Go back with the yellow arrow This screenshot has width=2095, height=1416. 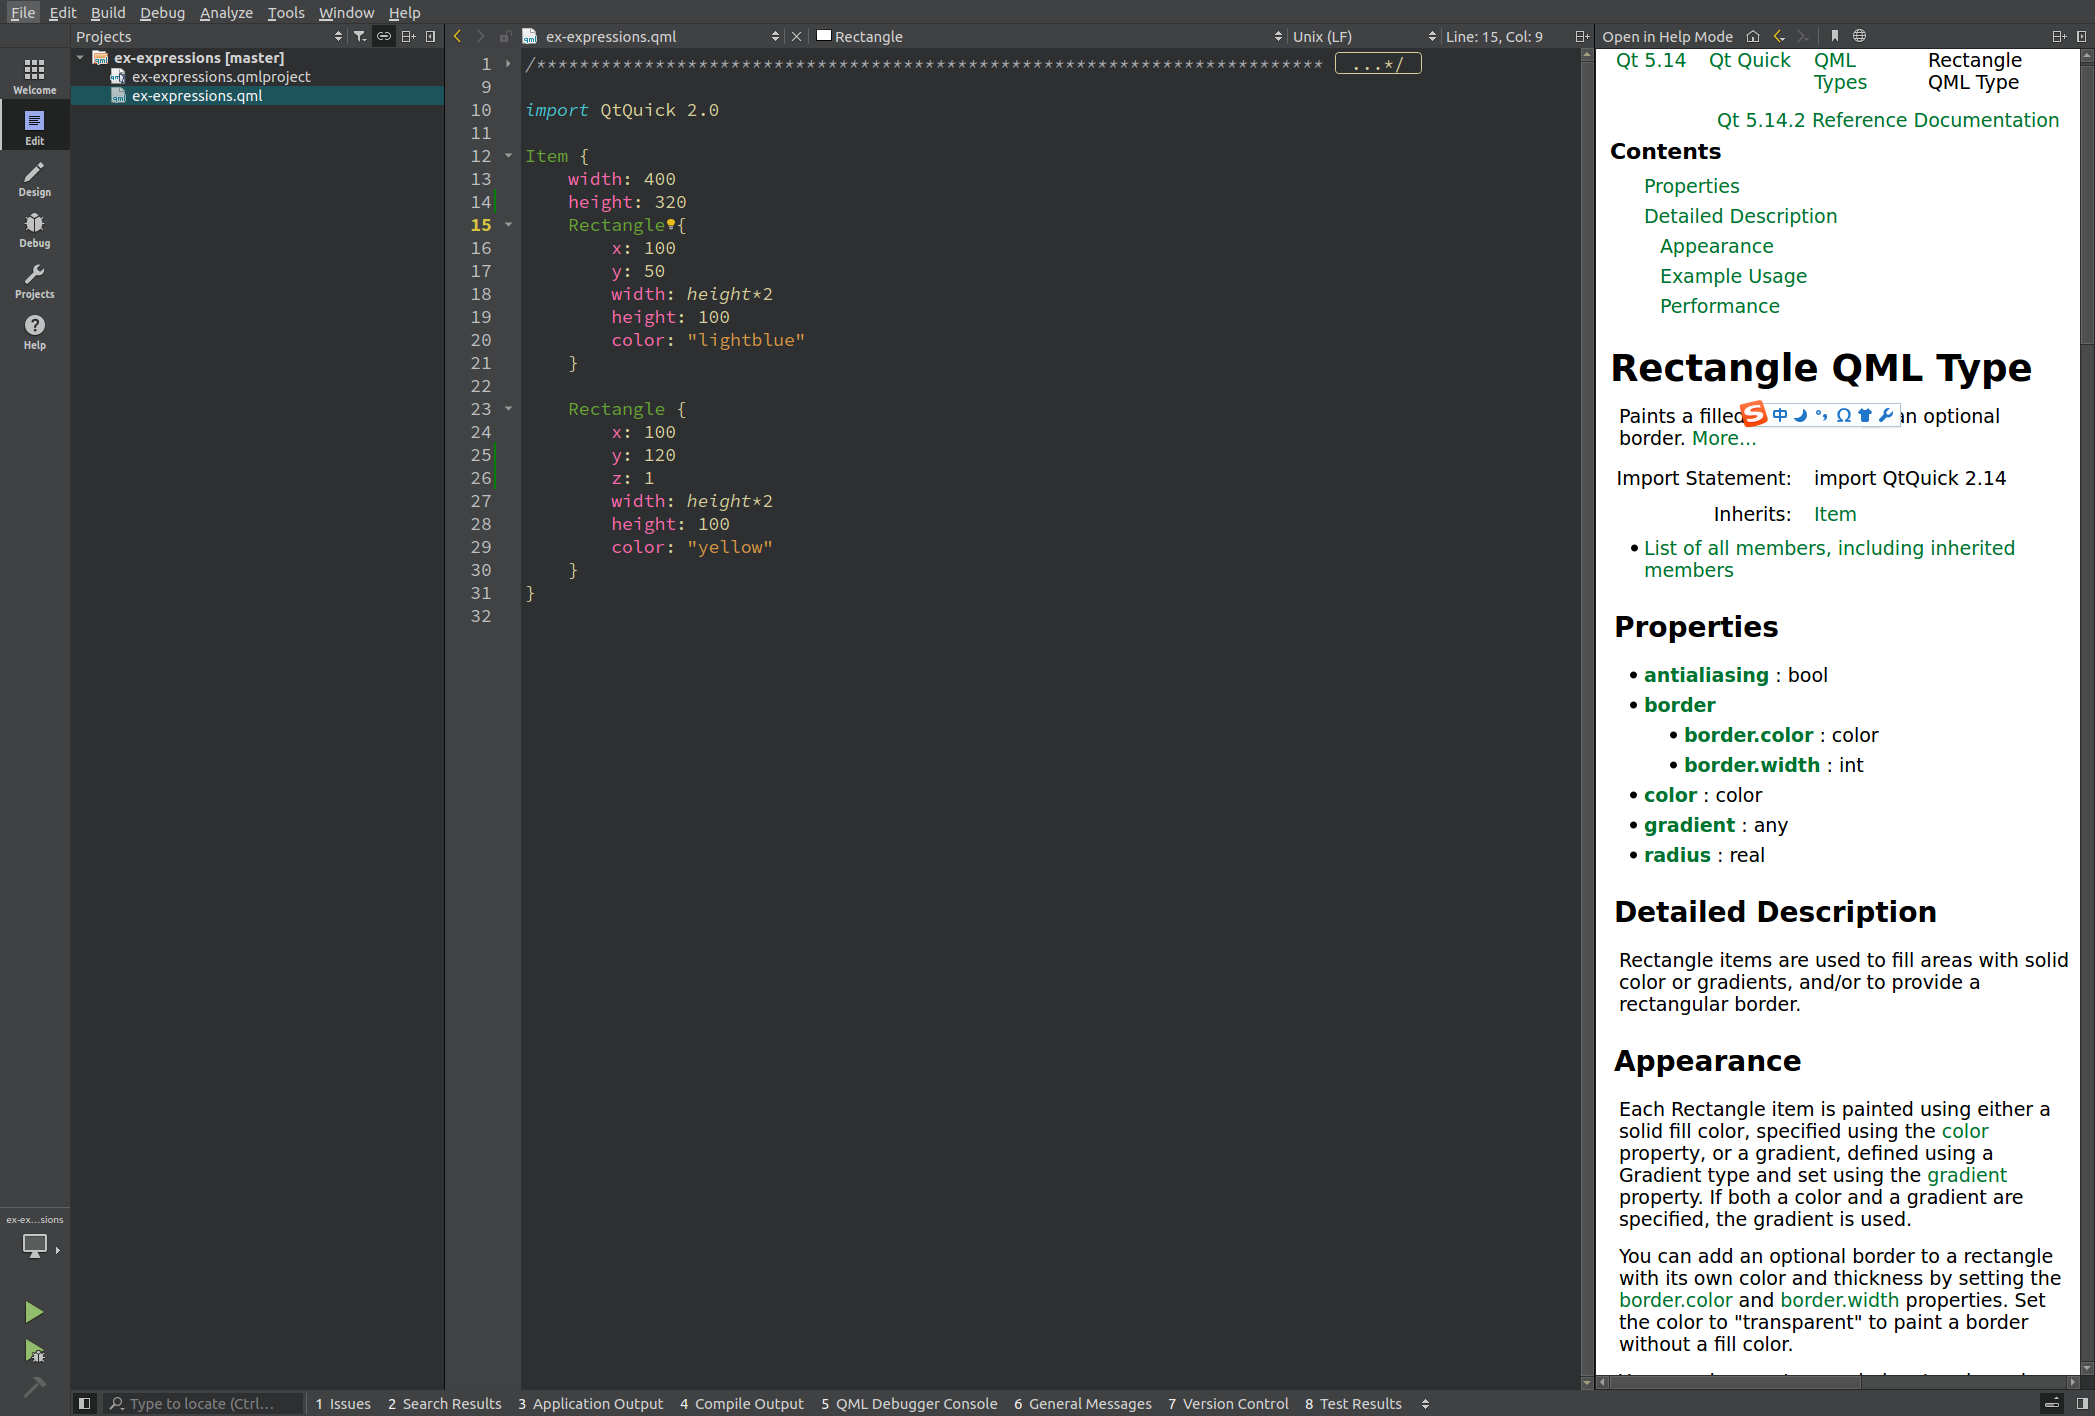point(458,36)
